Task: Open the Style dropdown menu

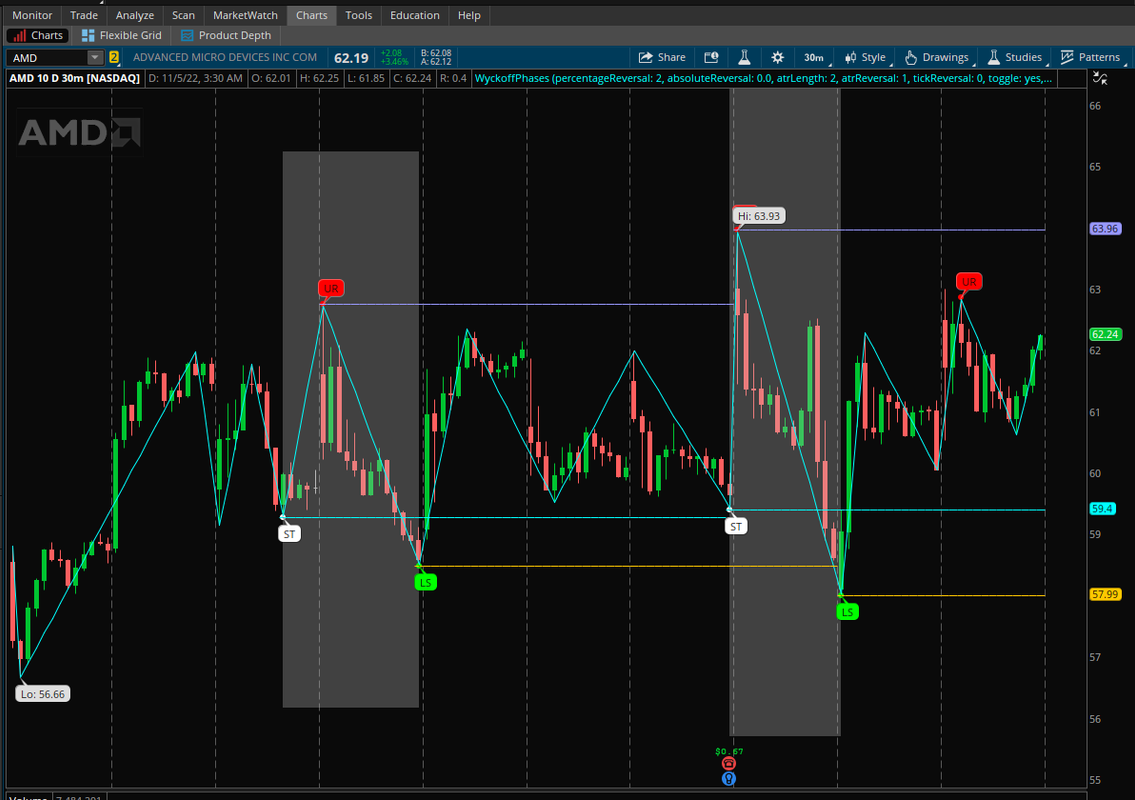Action: click(866, 57)
